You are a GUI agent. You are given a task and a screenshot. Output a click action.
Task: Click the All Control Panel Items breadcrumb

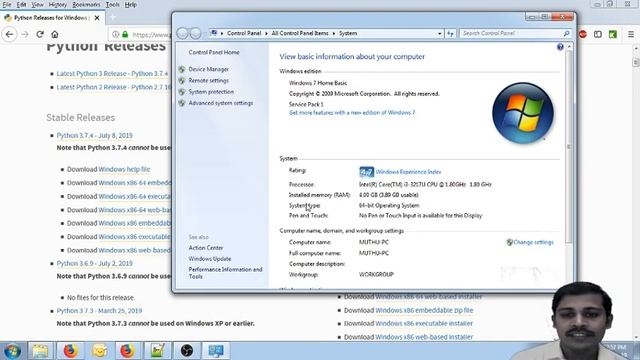[x=300, y=33]
